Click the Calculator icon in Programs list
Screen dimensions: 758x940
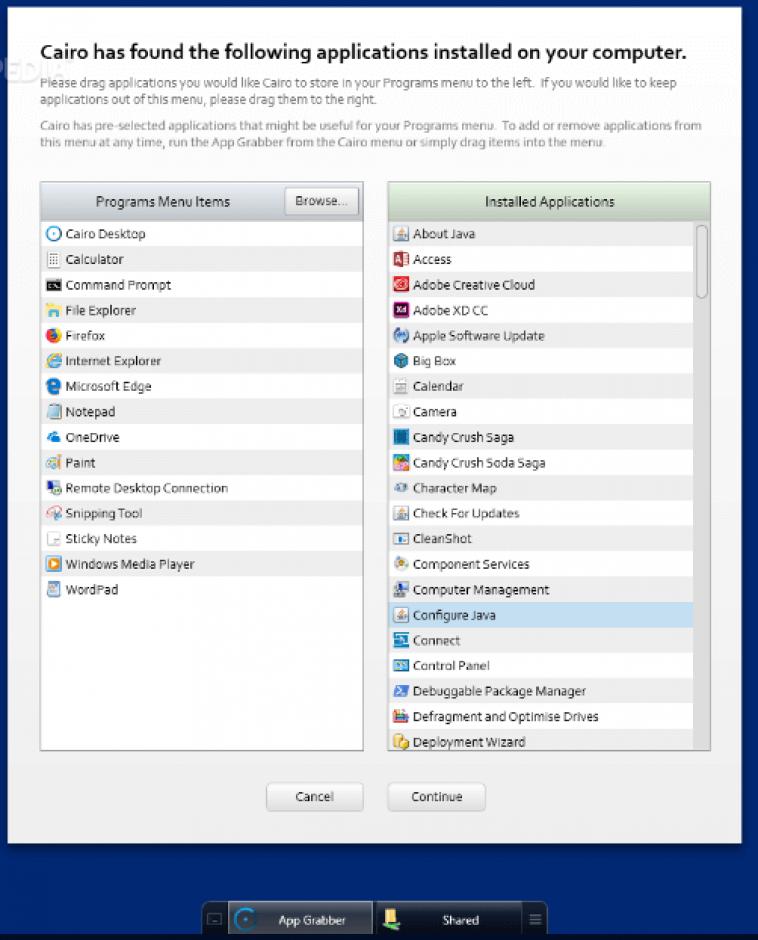53,259
